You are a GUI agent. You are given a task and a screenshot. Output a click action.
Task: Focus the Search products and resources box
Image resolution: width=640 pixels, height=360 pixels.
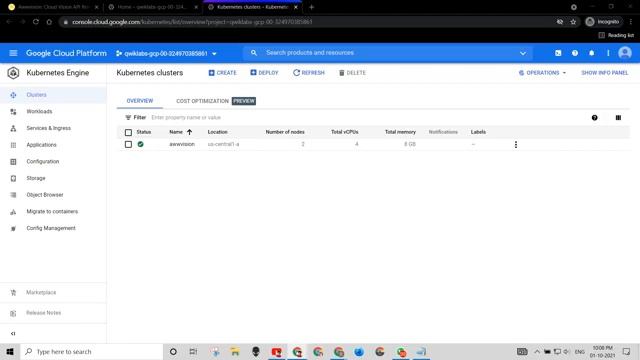[388, 53]
